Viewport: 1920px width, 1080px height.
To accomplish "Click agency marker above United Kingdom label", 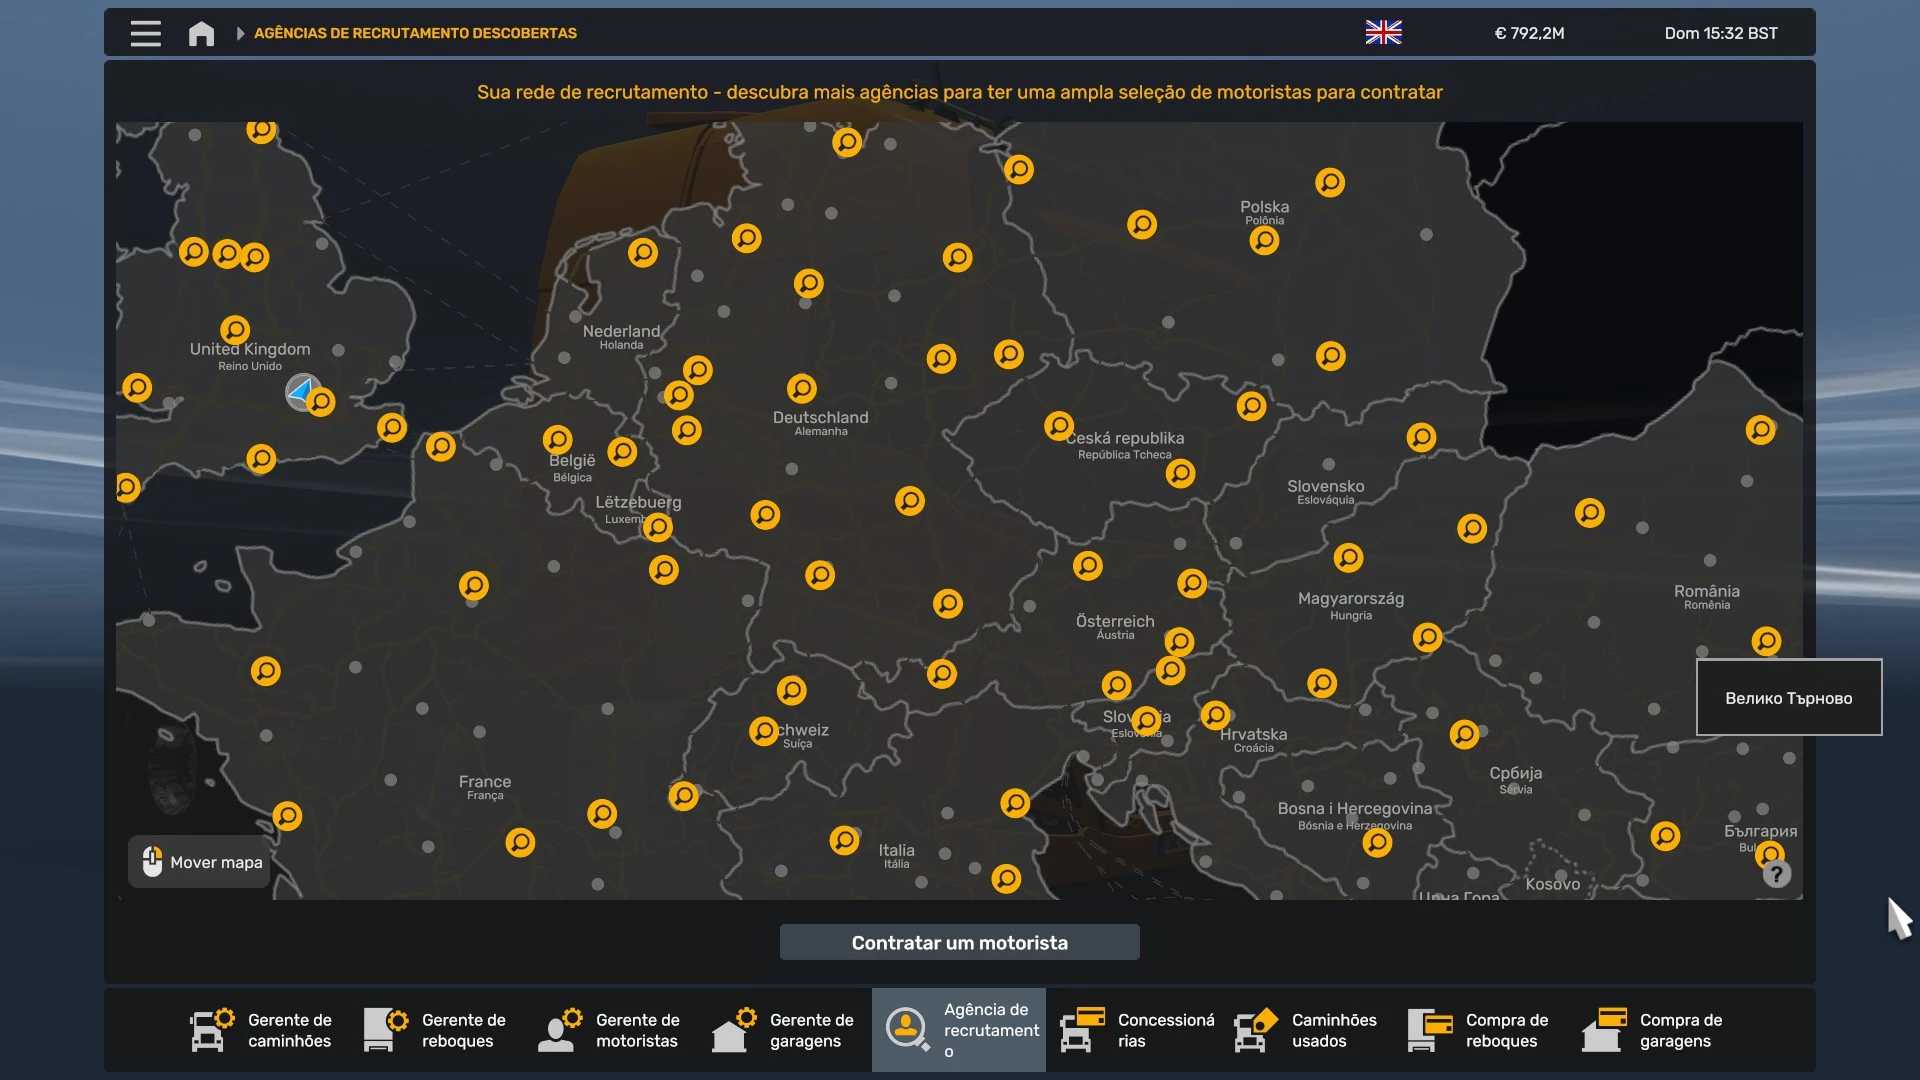I will [x=235, y=329].
